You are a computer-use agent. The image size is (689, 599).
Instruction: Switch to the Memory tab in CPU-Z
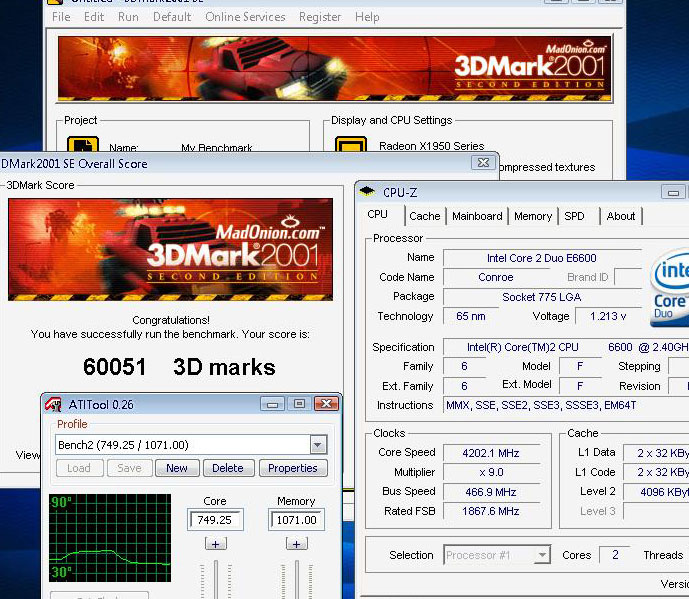click(533, 216)
